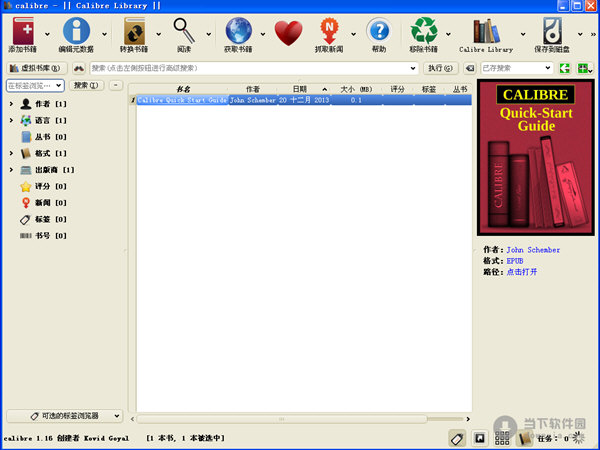Click the Remove books recycle icon
This screenshot has width=600, height=450.
point(424,31)
